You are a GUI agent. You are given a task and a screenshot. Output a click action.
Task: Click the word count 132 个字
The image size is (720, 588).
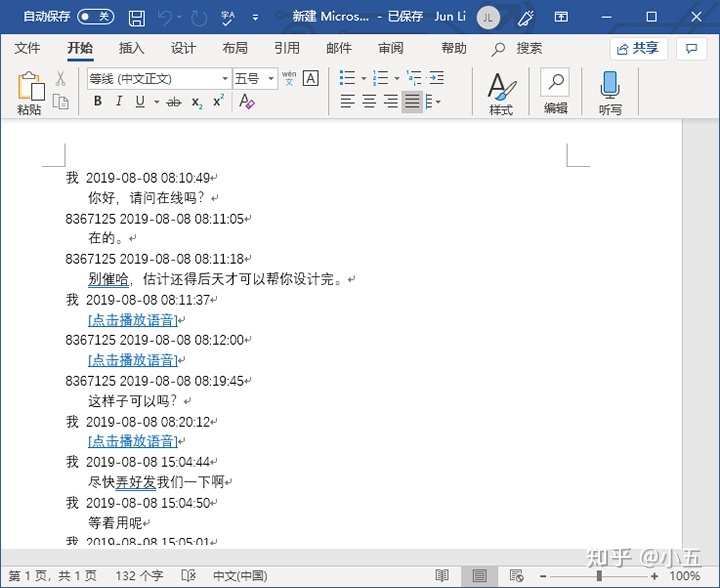pyautogui.click(x=139, y=576)
